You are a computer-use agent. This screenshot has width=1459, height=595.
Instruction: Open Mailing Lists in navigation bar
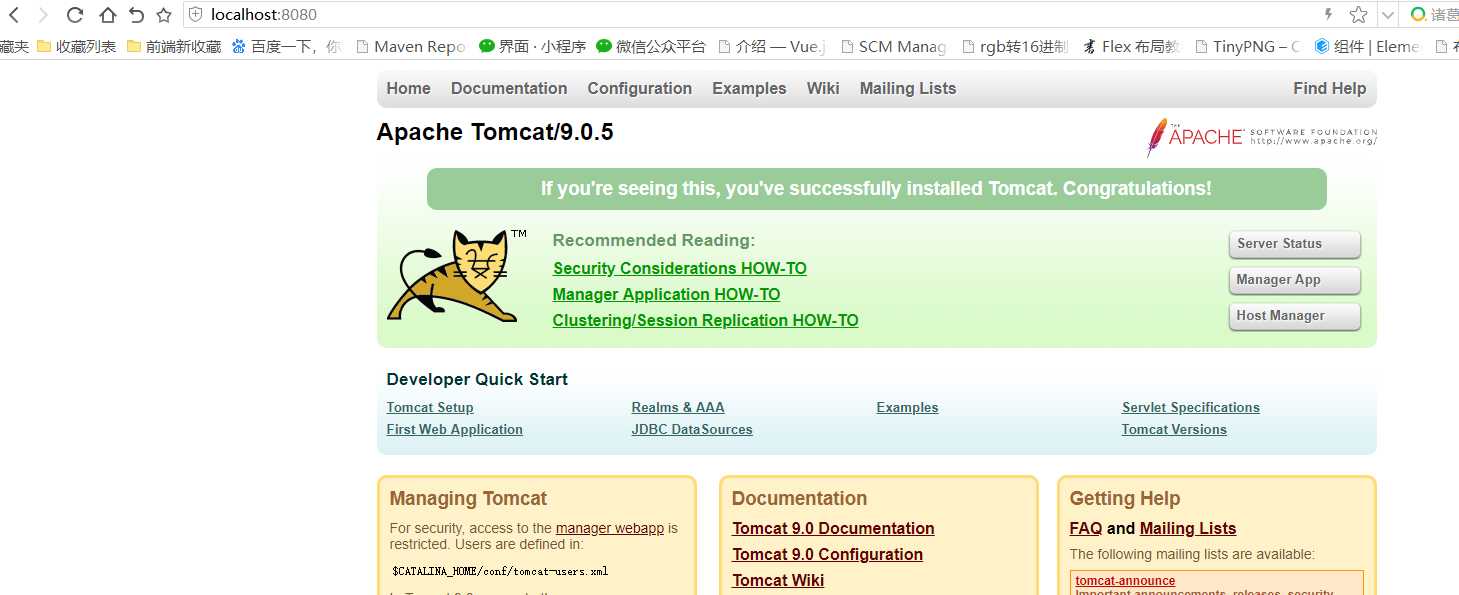point(908,88)
